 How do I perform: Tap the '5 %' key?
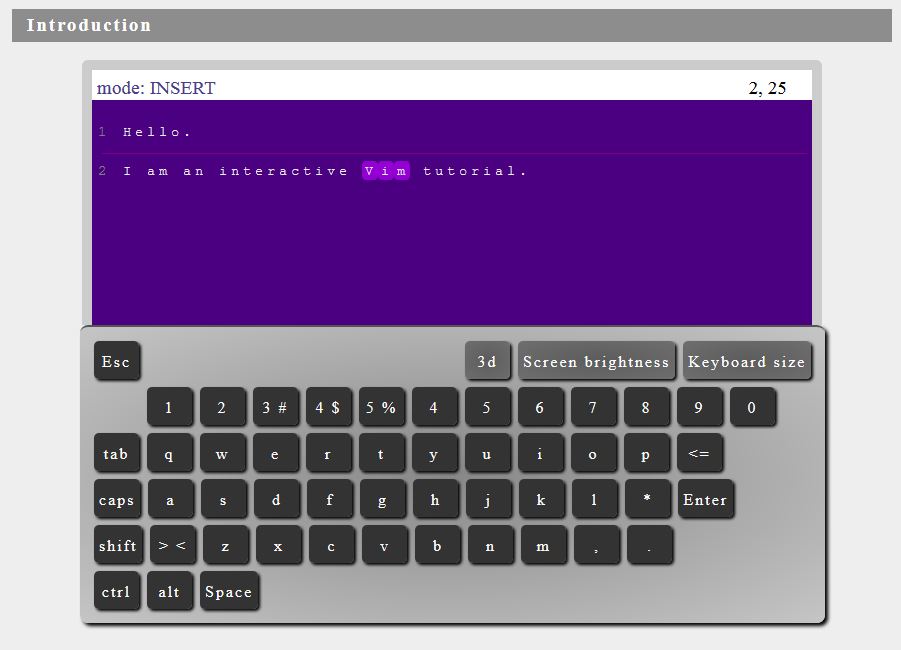[x=382, y=407]
